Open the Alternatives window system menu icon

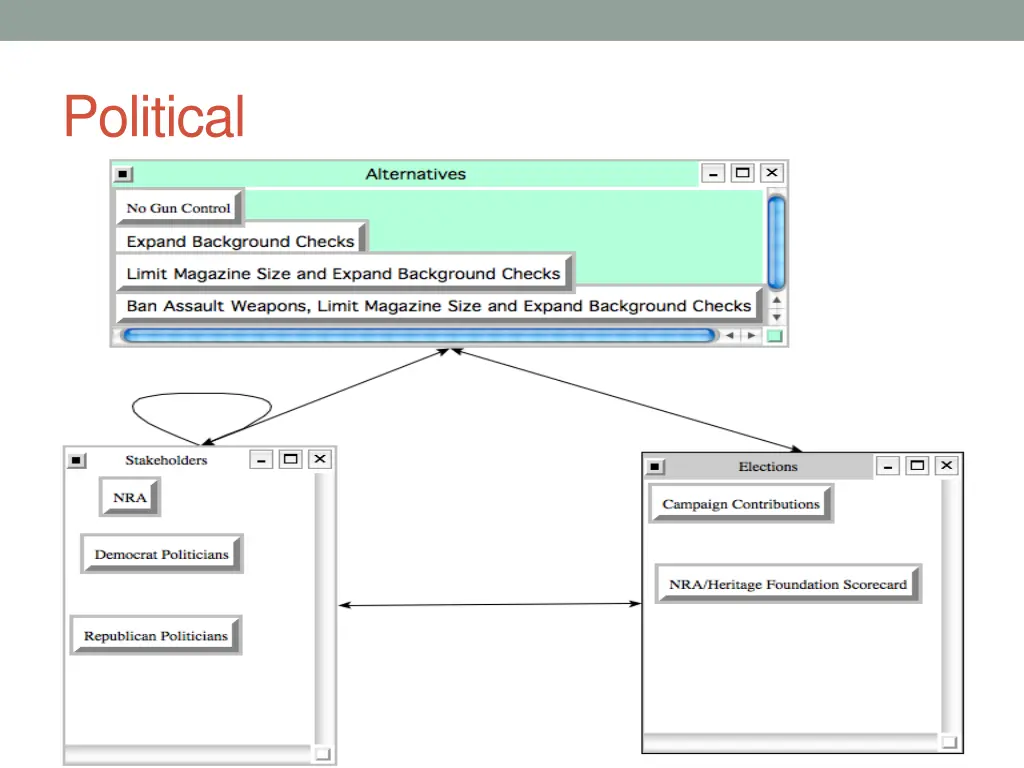pos(122,174)
